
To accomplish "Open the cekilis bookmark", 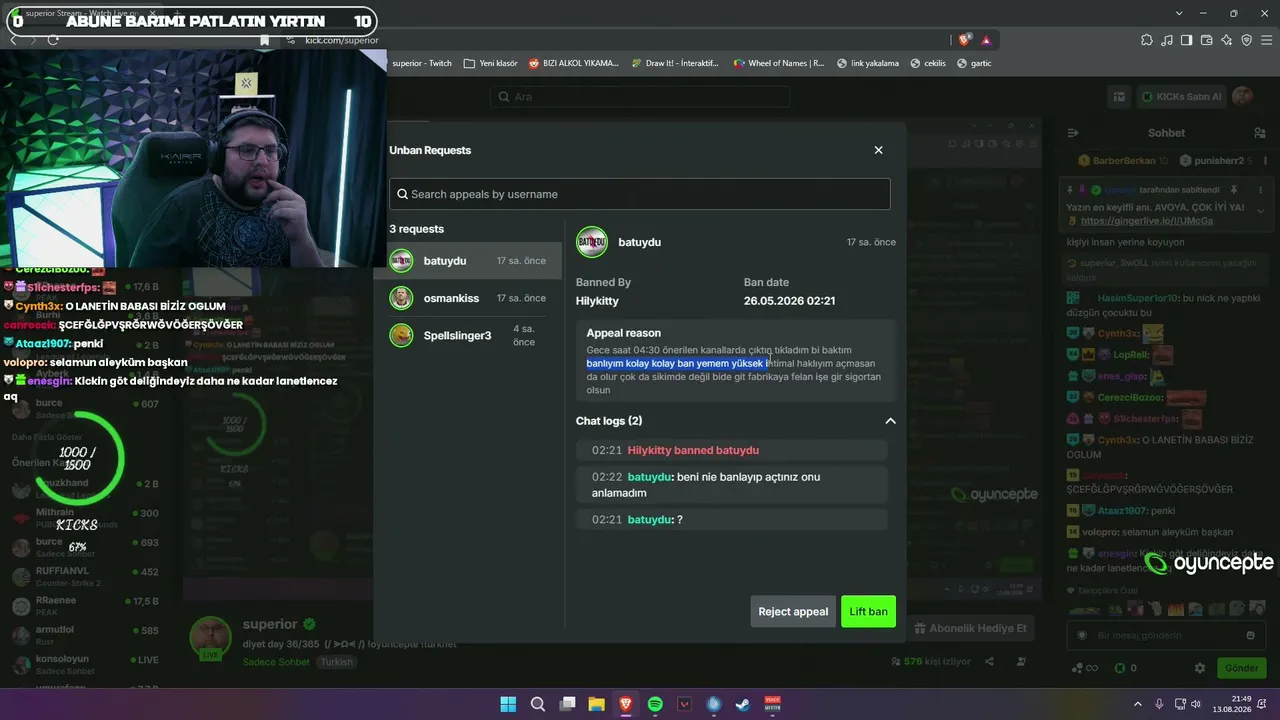I will coord(927,63).
